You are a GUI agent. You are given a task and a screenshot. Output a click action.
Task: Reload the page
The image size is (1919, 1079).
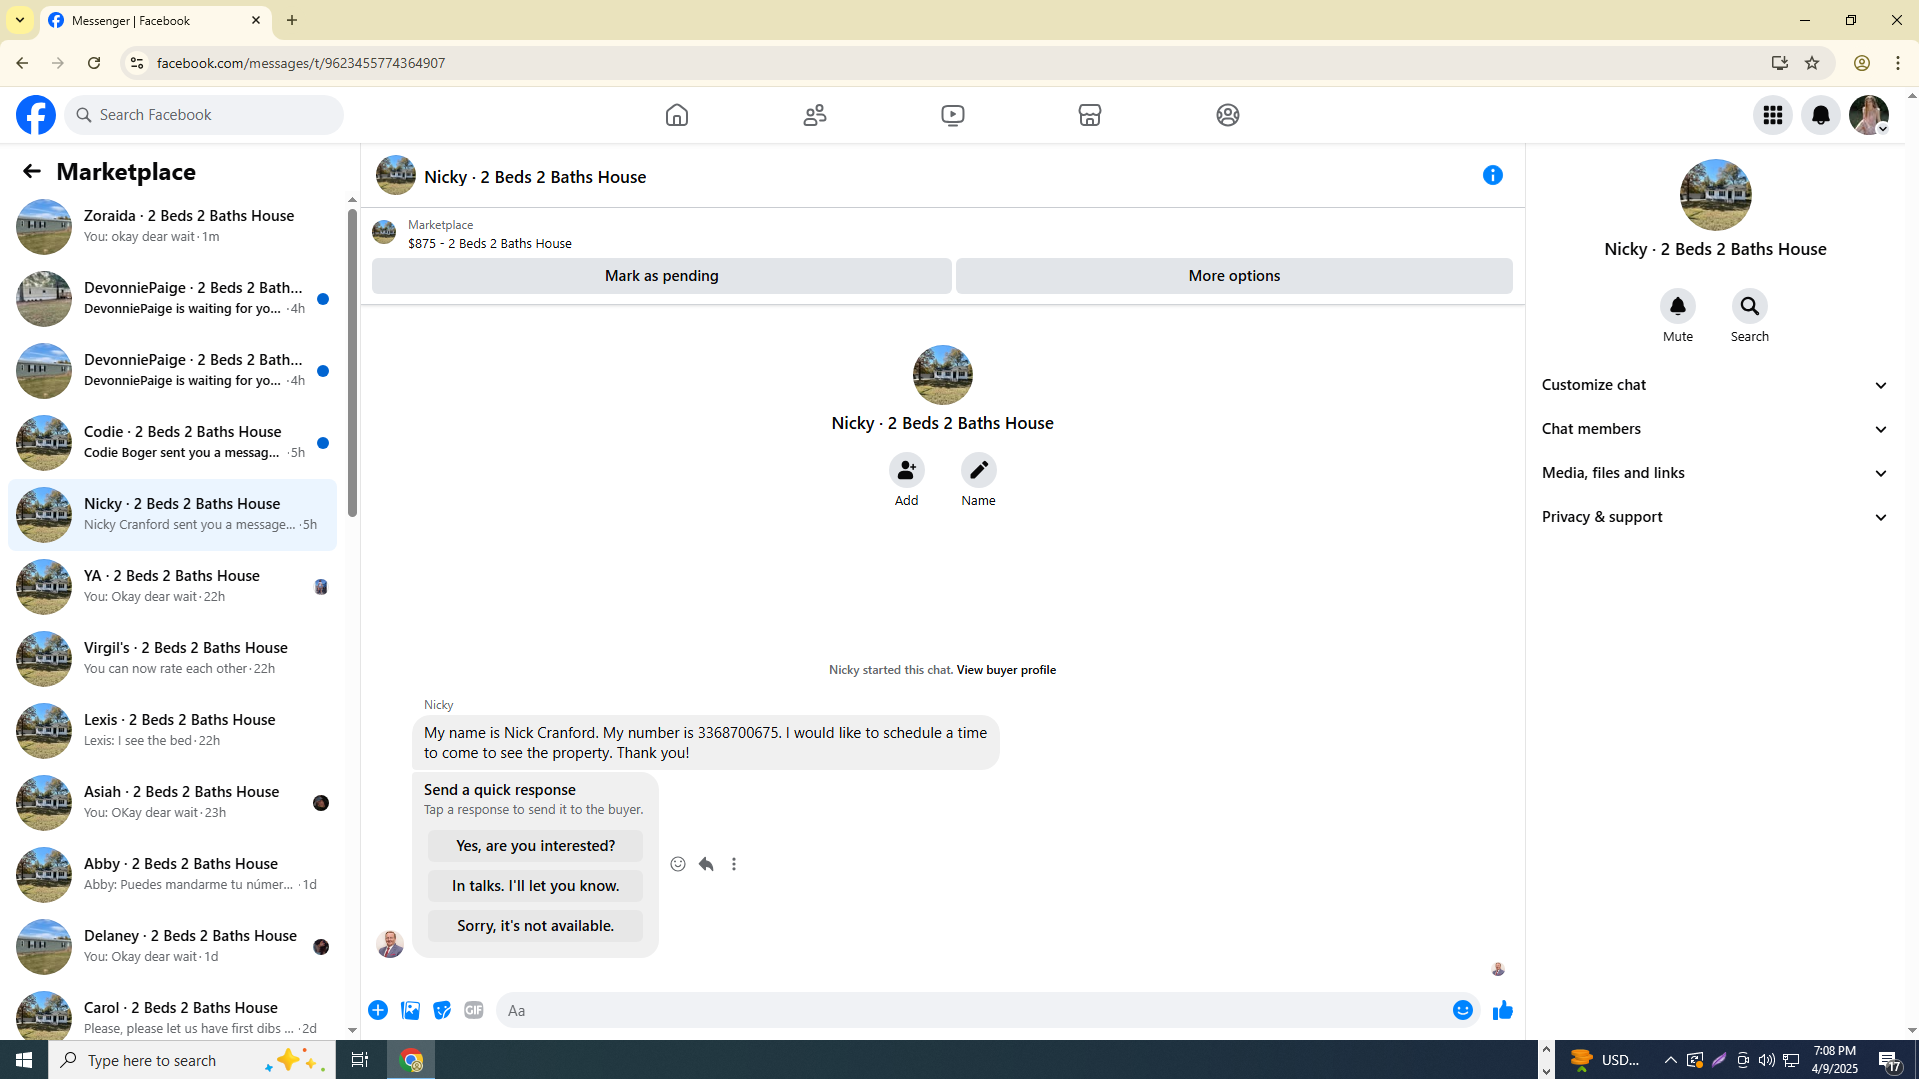pos(94,63)
